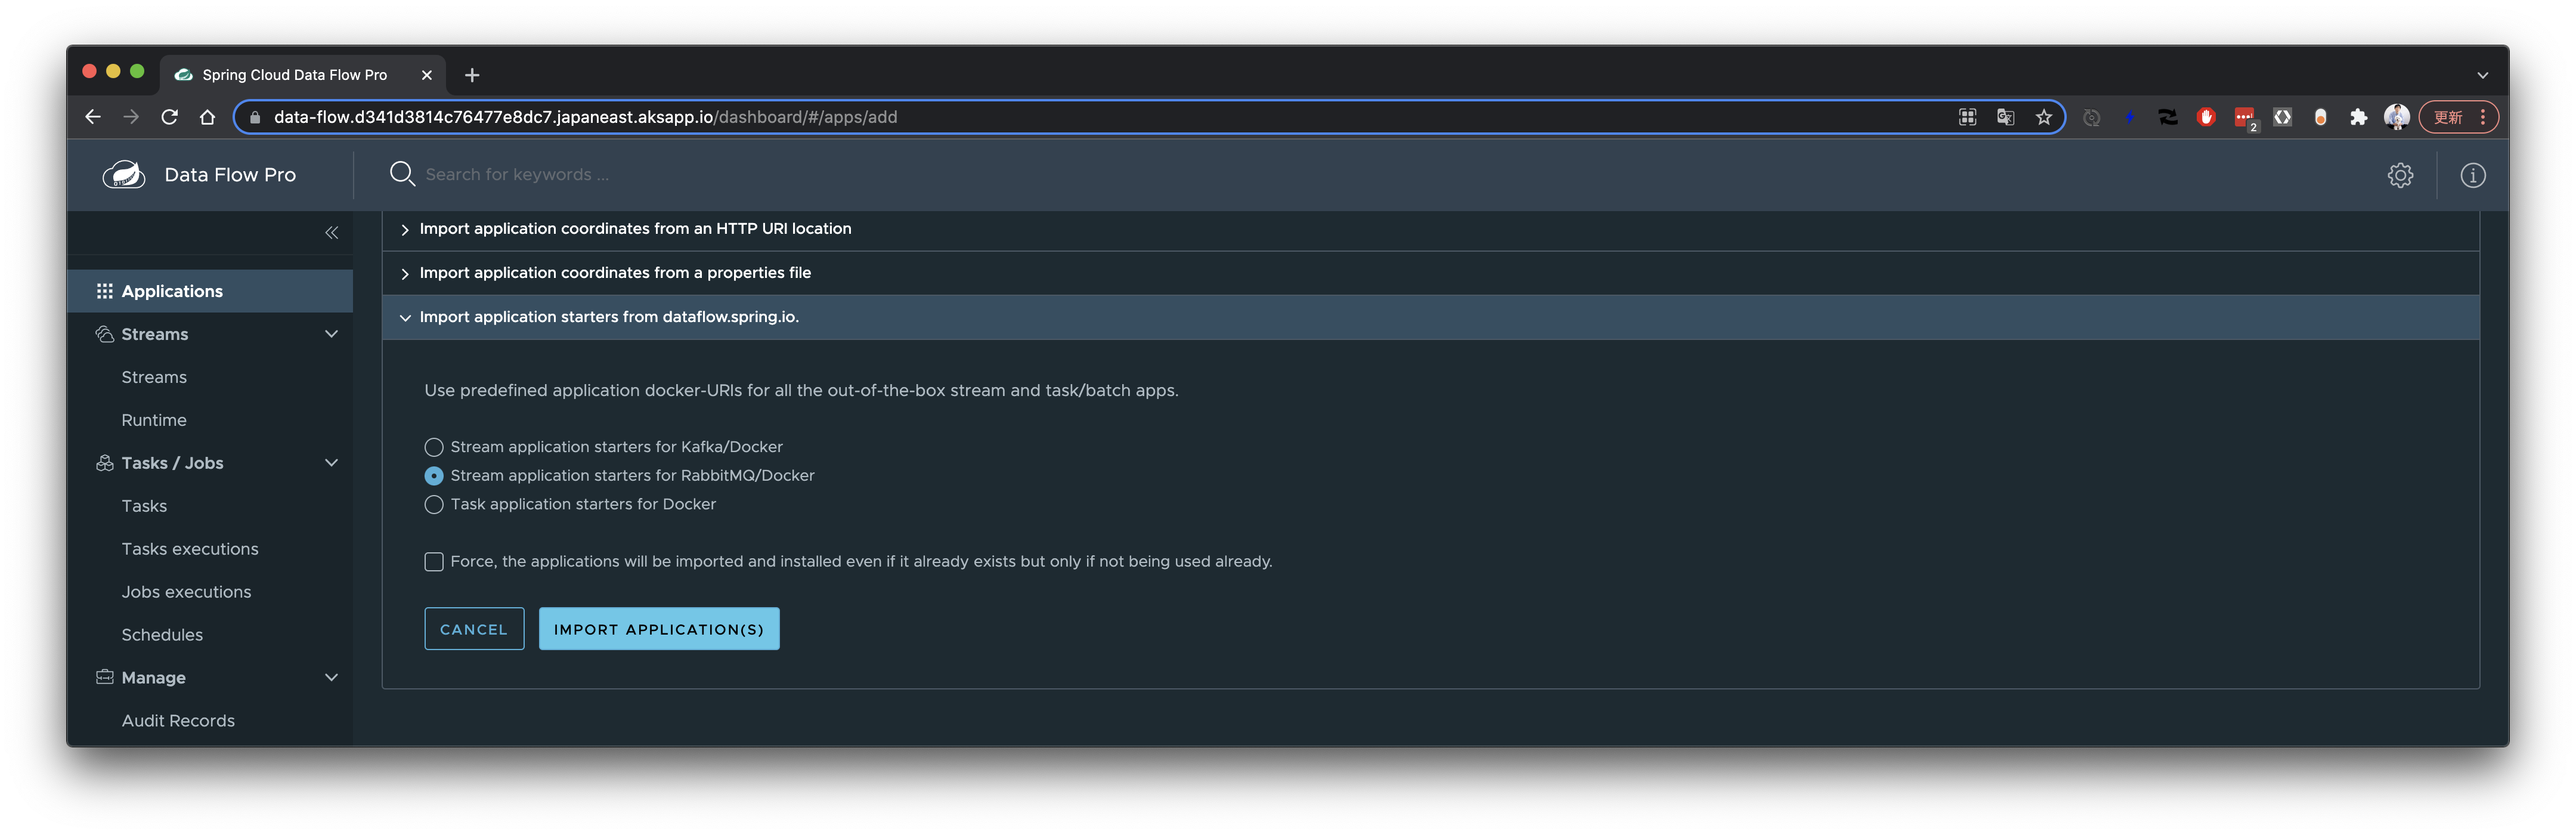Enable the Force import checkbox
Screen dimensions: 2576x835
[433, 562]
